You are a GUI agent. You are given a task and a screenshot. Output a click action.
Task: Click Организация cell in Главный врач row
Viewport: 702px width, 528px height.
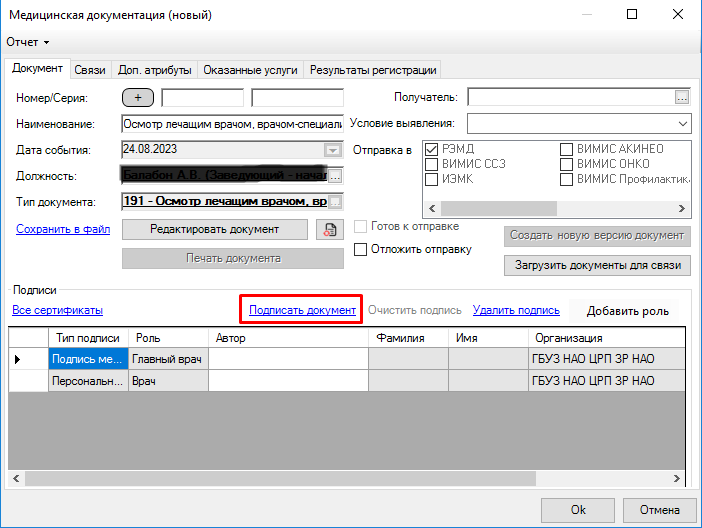tap(607, 359)
